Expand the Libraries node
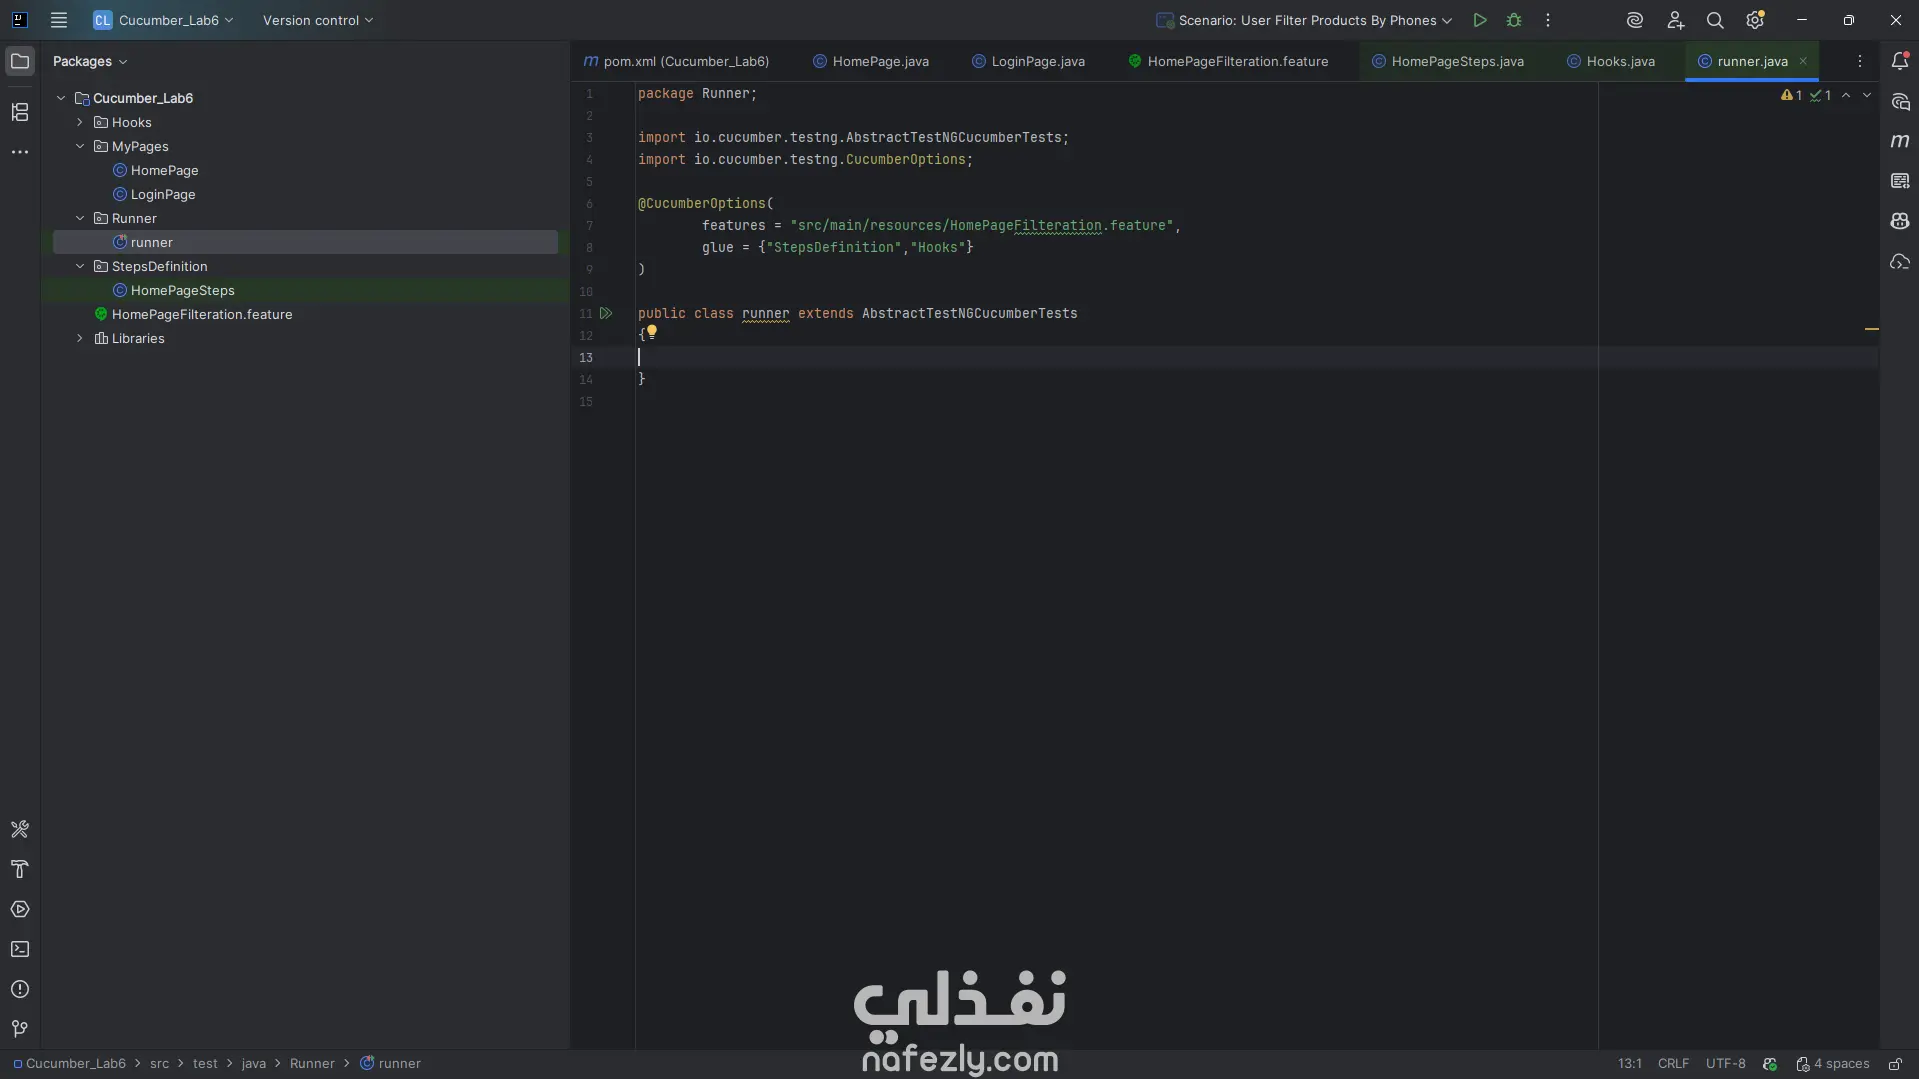1919x1079 pixels. [x=80, y=338]
